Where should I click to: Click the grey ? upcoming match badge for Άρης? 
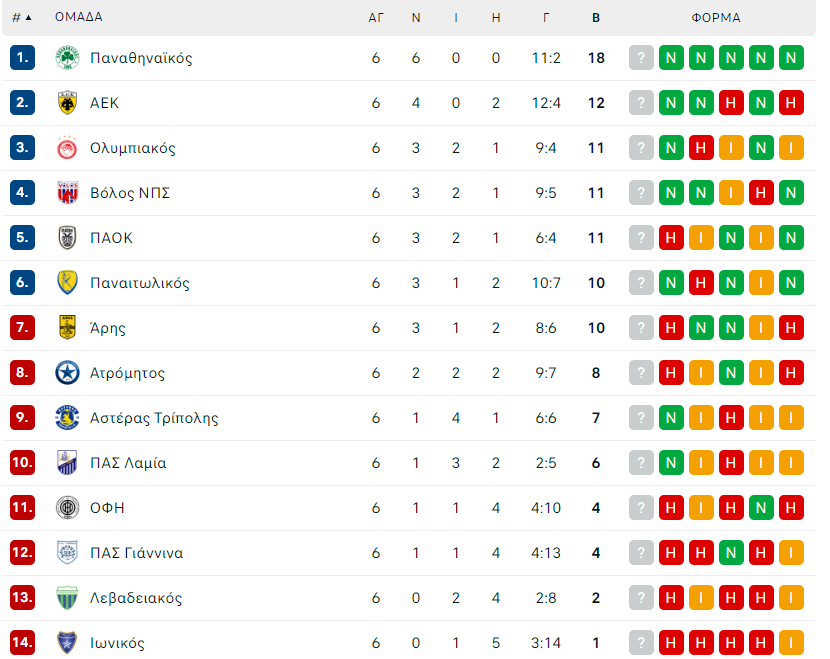tap(641, 328)
